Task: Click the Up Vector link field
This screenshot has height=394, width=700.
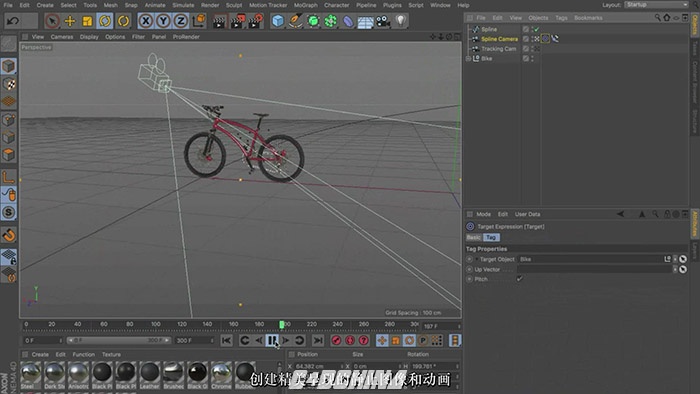Action: coord(595,269)
